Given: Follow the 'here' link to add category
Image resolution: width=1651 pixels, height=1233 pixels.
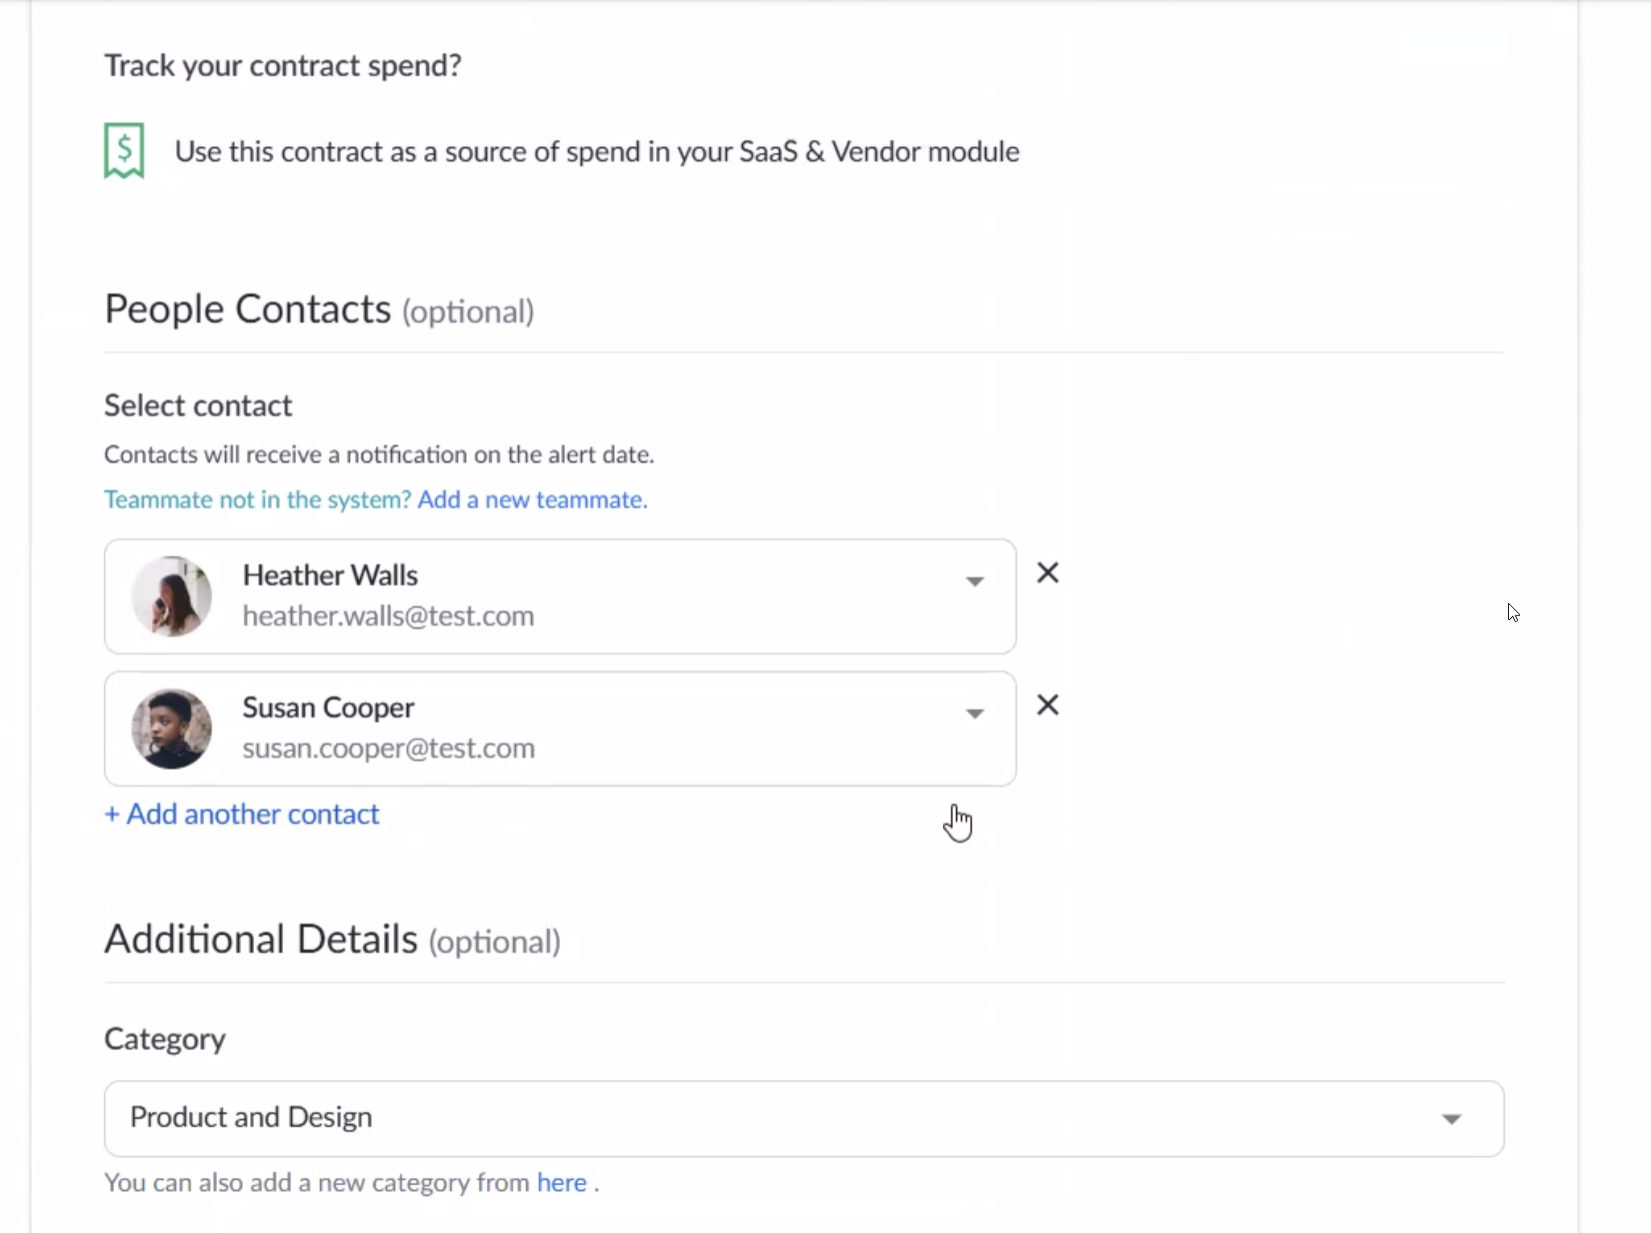Looking at the screenshot, I should click(561, 1182).
